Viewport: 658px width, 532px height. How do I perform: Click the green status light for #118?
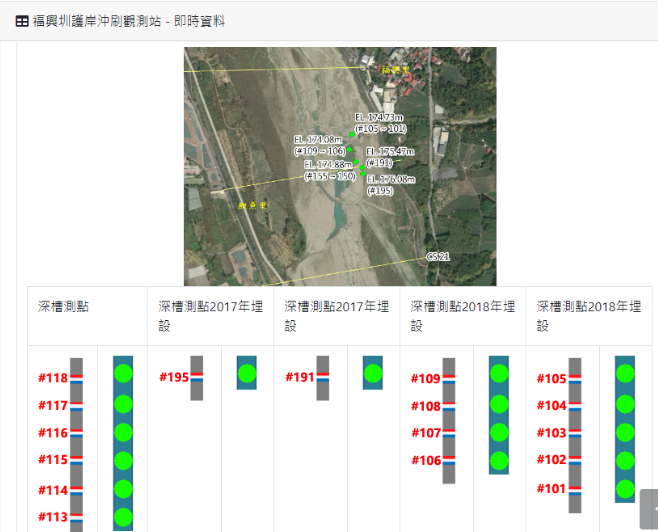click(x=123, y=373)
